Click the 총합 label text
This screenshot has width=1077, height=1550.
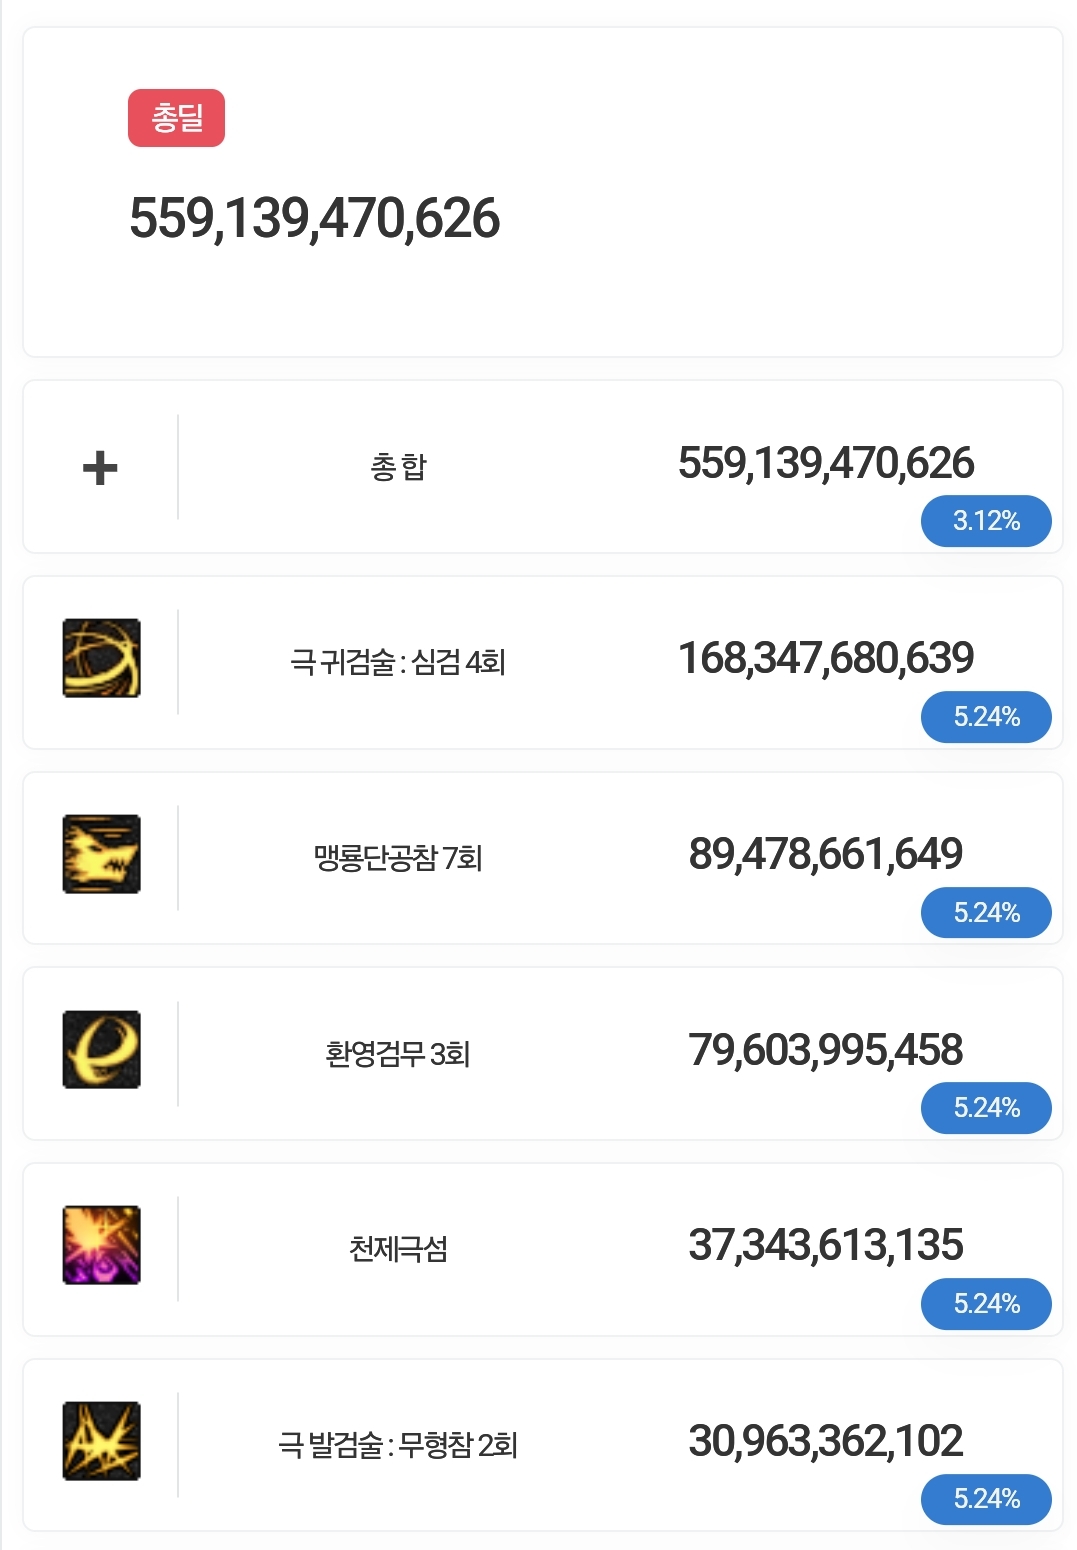click(x=398, y=467)
